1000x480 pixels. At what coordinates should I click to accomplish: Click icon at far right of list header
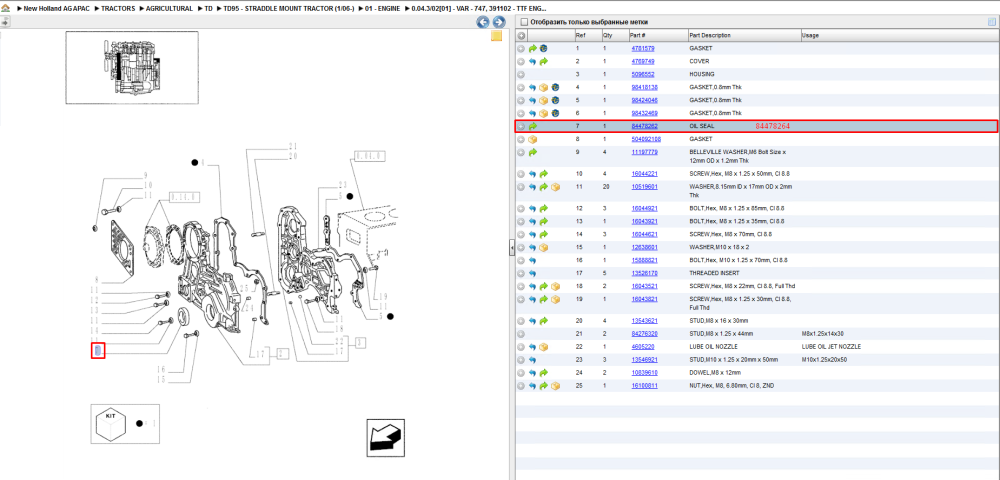[992, 22]
